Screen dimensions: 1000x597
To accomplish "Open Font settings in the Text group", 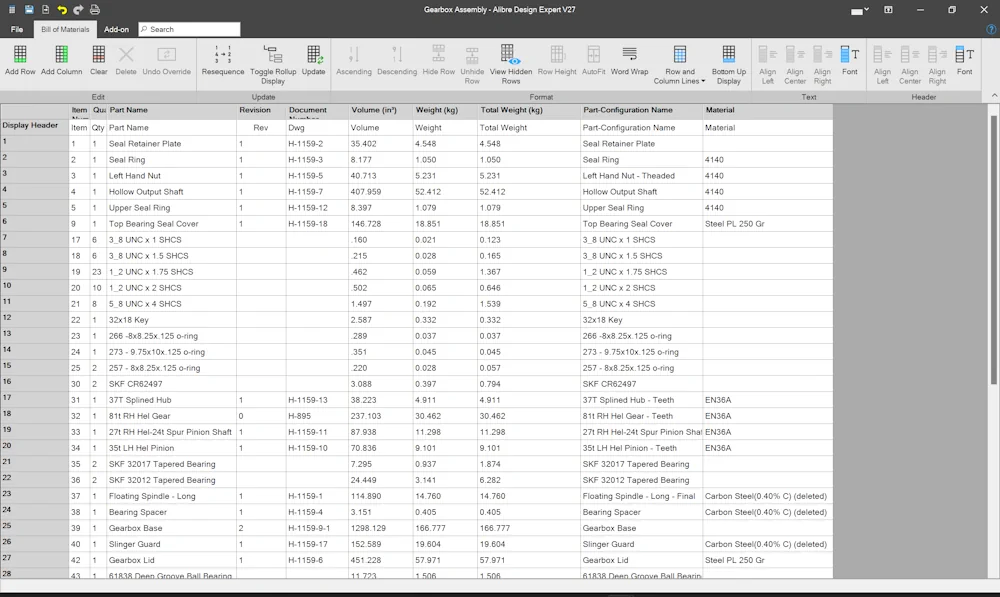I will point(849,55).
